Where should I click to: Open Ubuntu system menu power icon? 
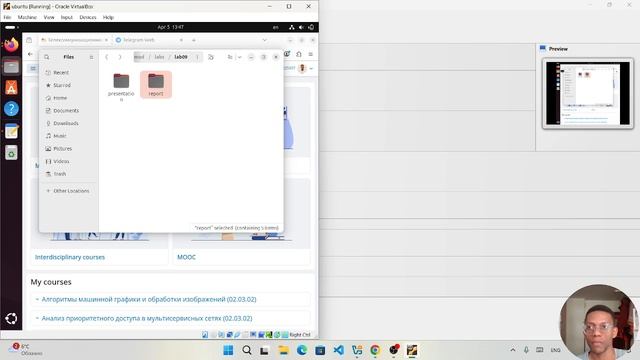(x=311, y=27)
